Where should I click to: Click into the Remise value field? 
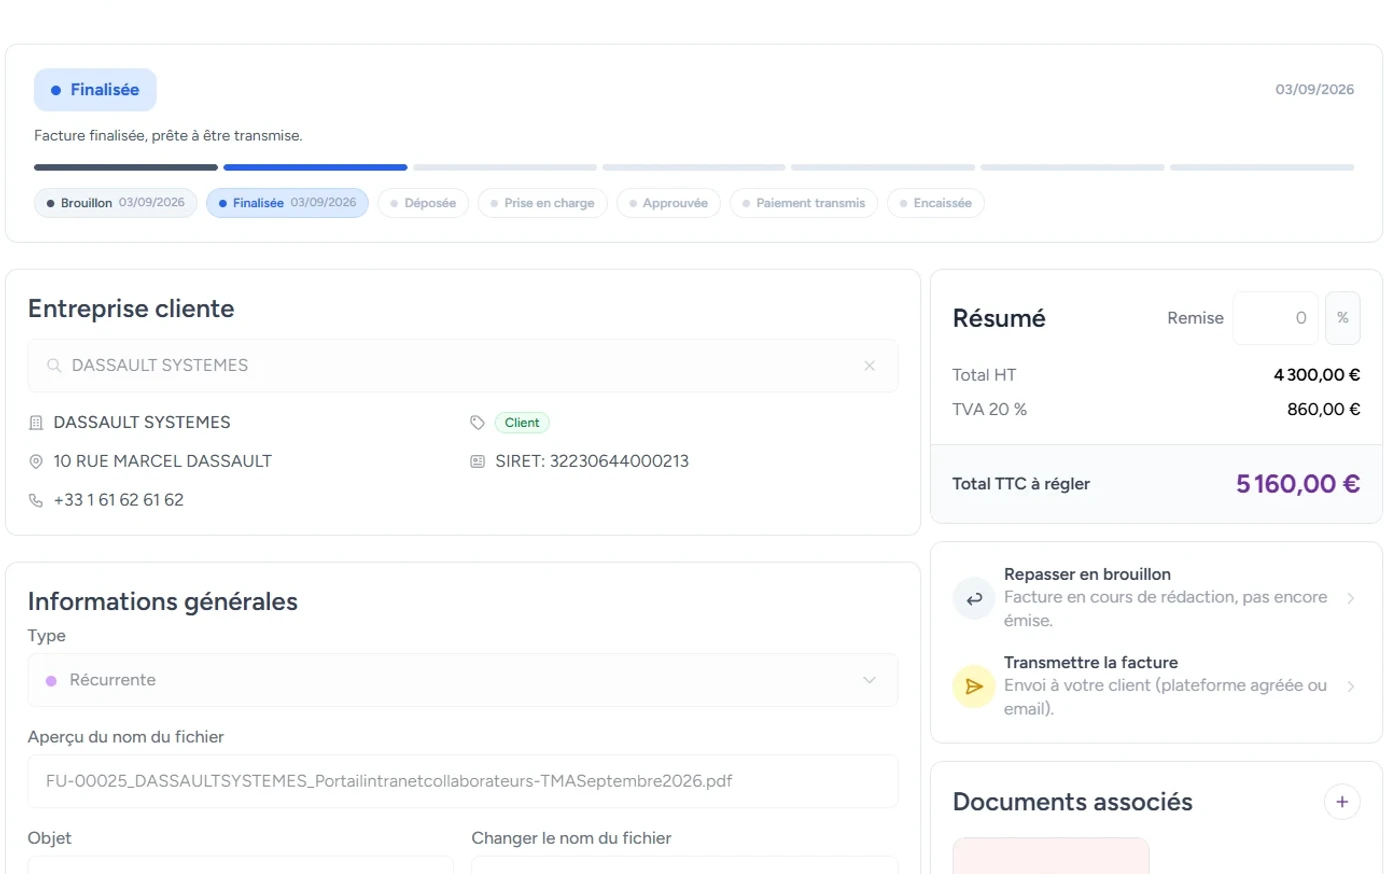coord(1275,318)
